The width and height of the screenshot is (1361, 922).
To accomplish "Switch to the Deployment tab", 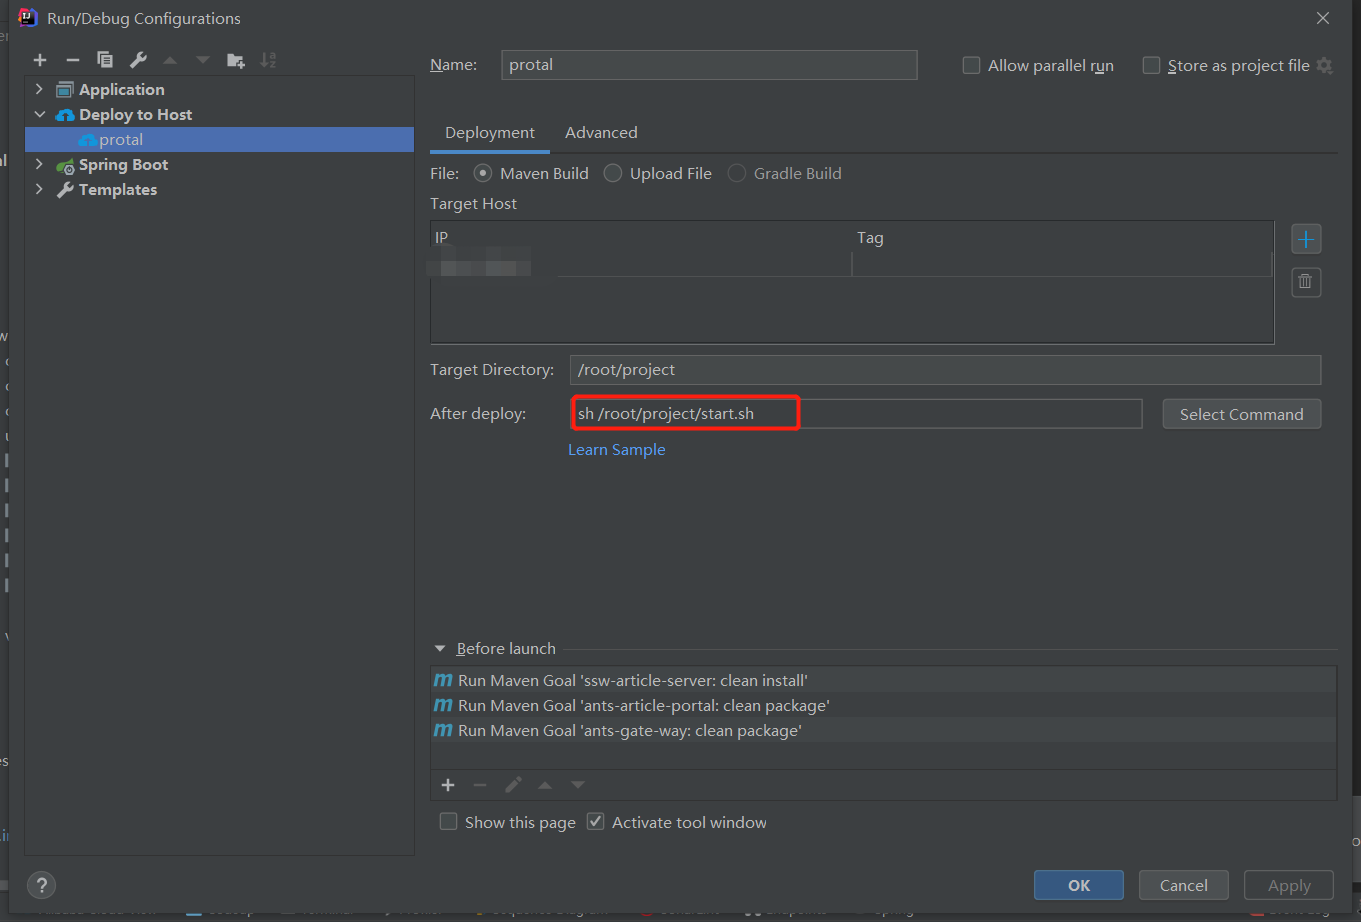I will pos(490,133).
